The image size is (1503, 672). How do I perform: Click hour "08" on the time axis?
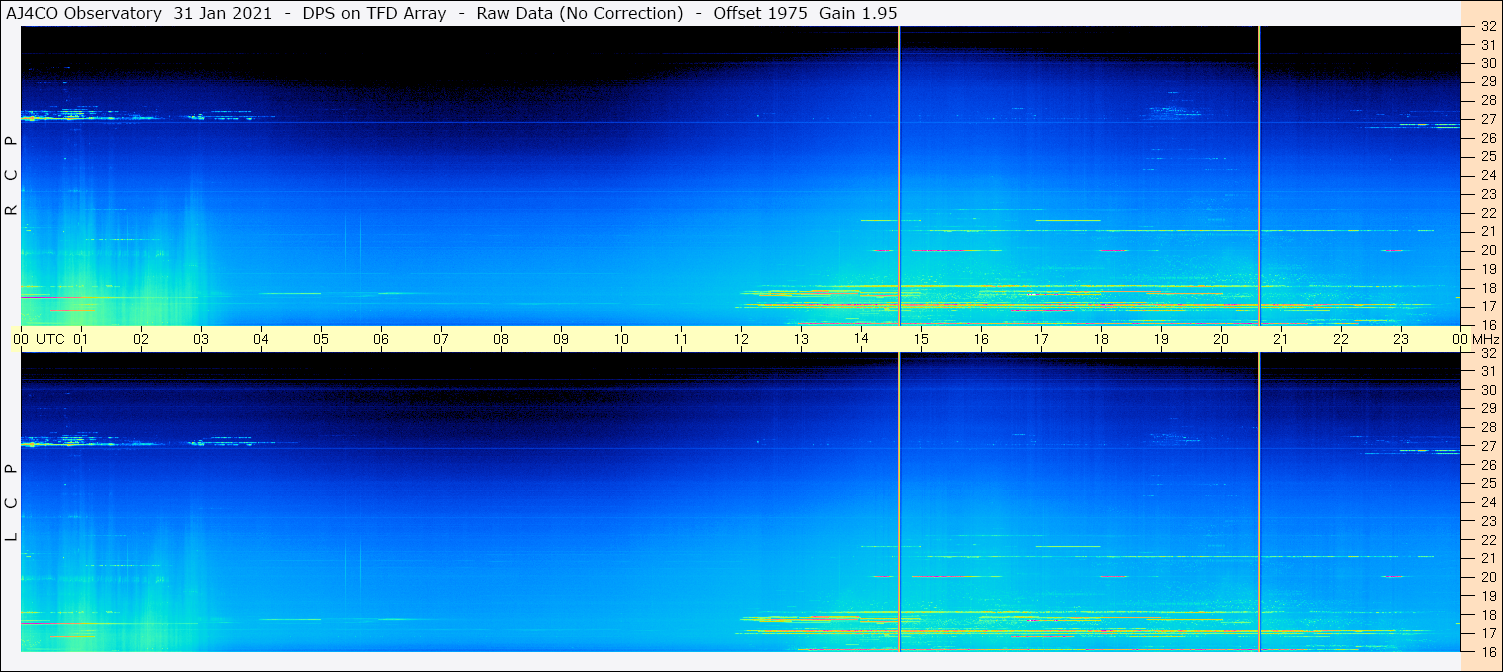[x=501, y=339]
